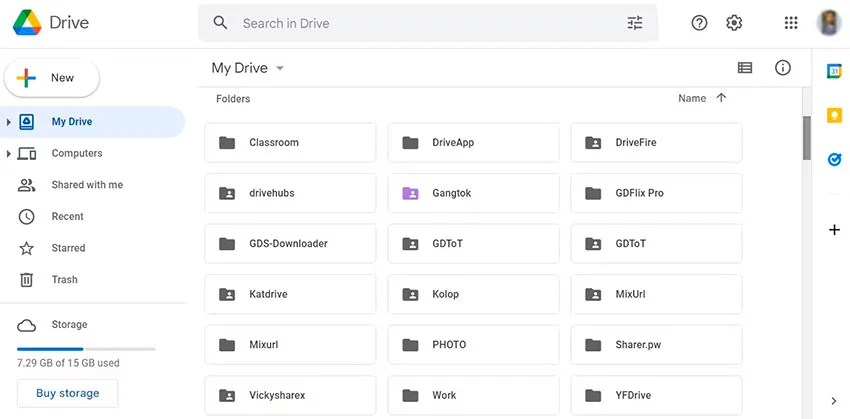Select the drivehubs folder
The width and height of the screenshot is (850, 419).
[290, 193]
